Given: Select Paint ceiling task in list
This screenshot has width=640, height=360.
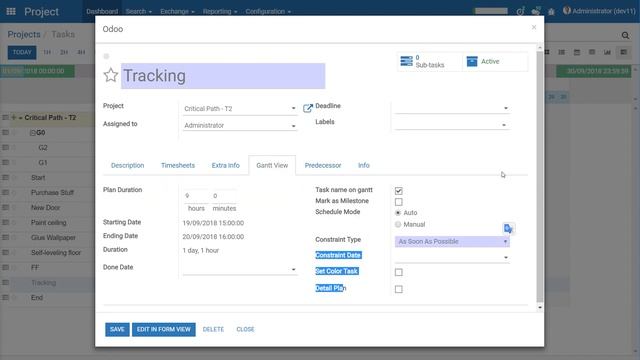Looking at the screenshot, I should (x=49, y=223).
